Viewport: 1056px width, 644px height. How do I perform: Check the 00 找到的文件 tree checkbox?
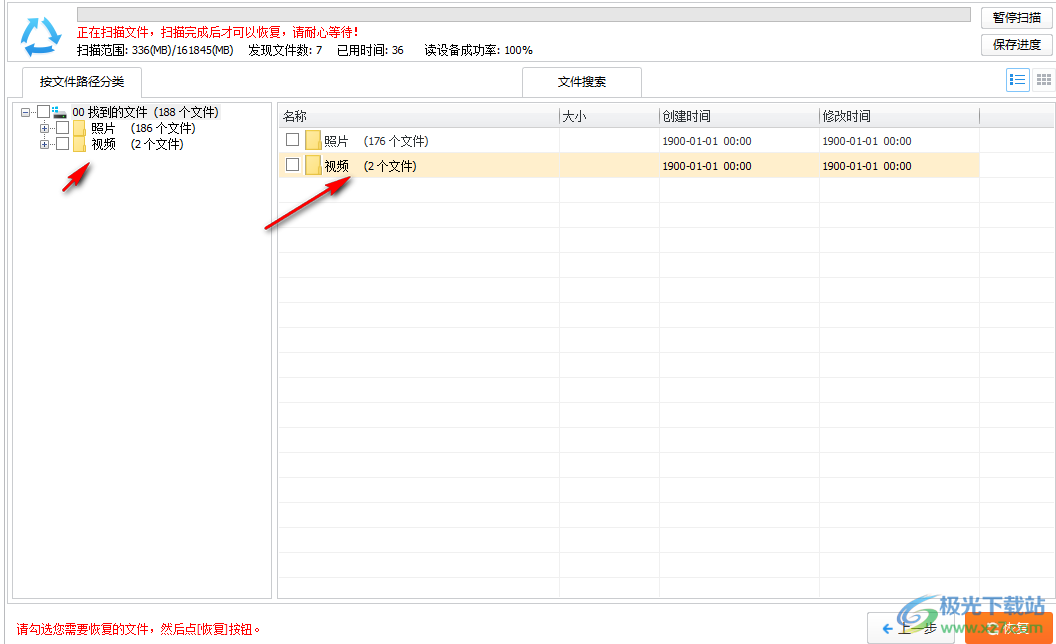pyautogui.click(x=42, y=111)
